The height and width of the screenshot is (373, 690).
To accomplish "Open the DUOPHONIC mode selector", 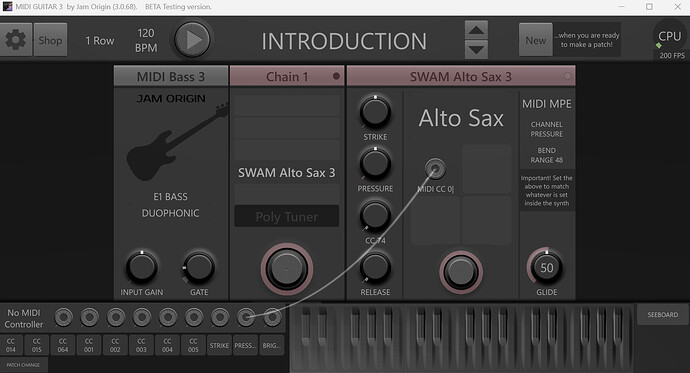I will point(170,213).
